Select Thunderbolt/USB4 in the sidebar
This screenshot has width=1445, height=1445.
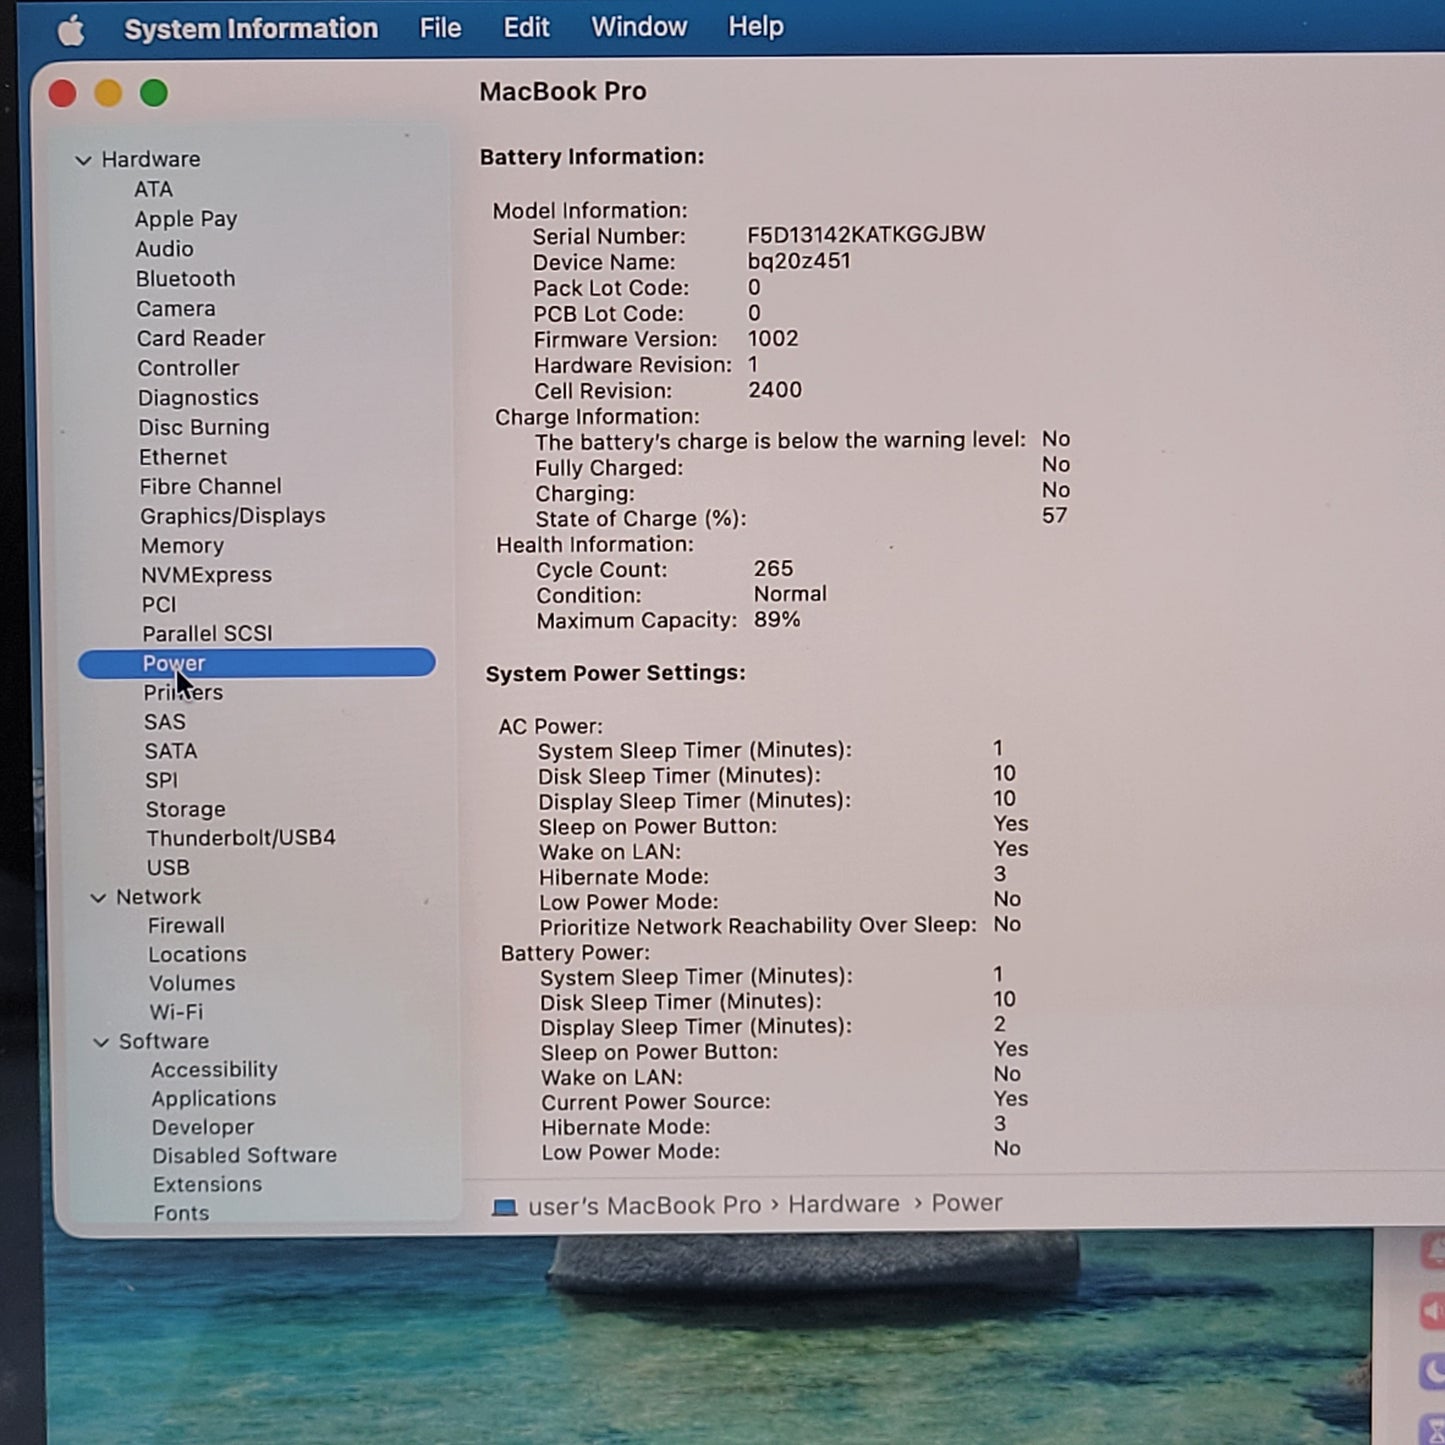click(x=241, y=838)
